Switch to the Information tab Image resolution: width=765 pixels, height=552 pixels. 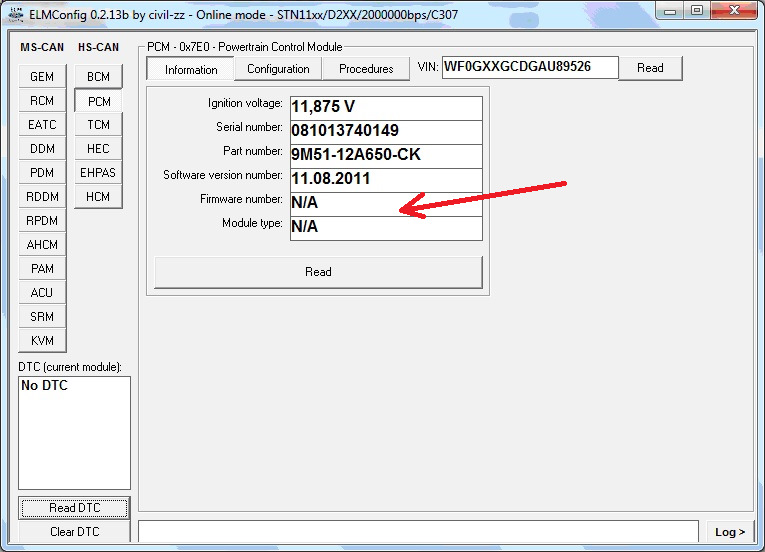[191, 69]
